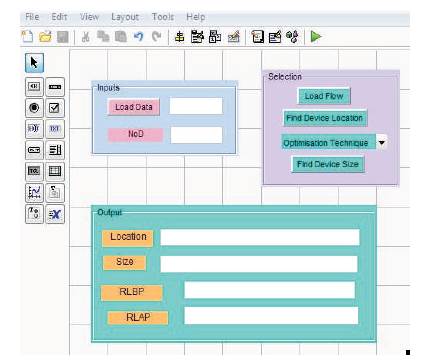Choose the Slider component from palette
Image resolution: width=432 pixels, height=364 pixels.
click(55, 87)
